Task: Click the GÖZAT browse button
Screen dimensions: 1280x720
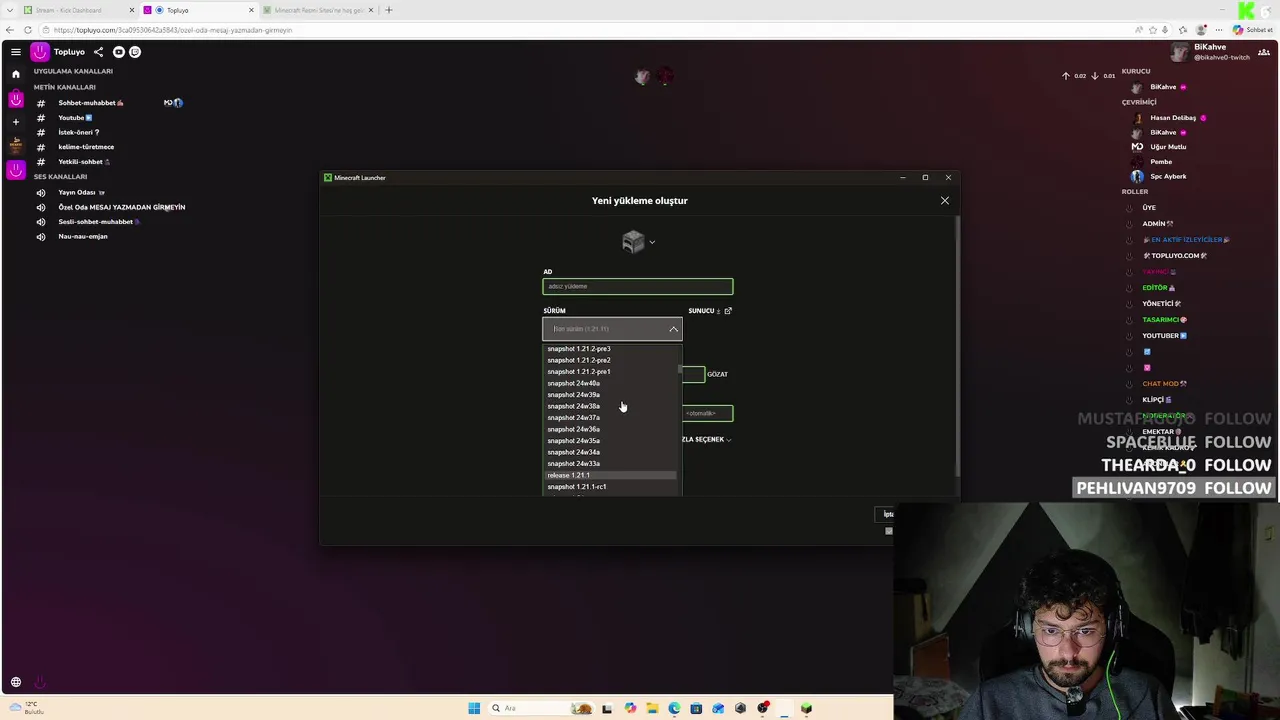Action: [x=717, y=374]
